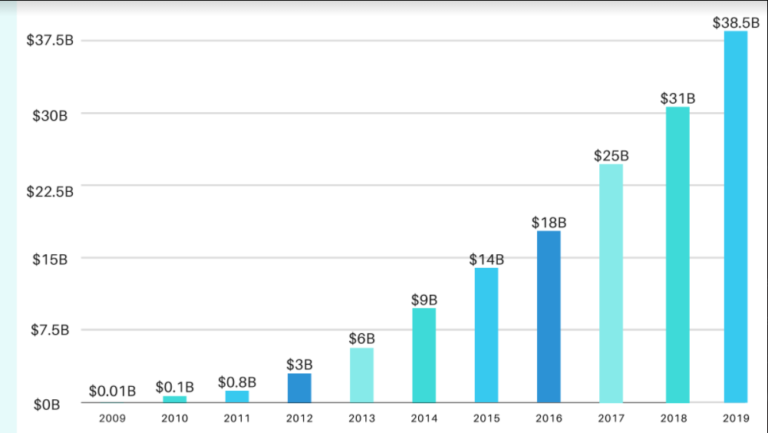
Task: Click the 2017 light teal bar
Action: (x=611, y=284)
